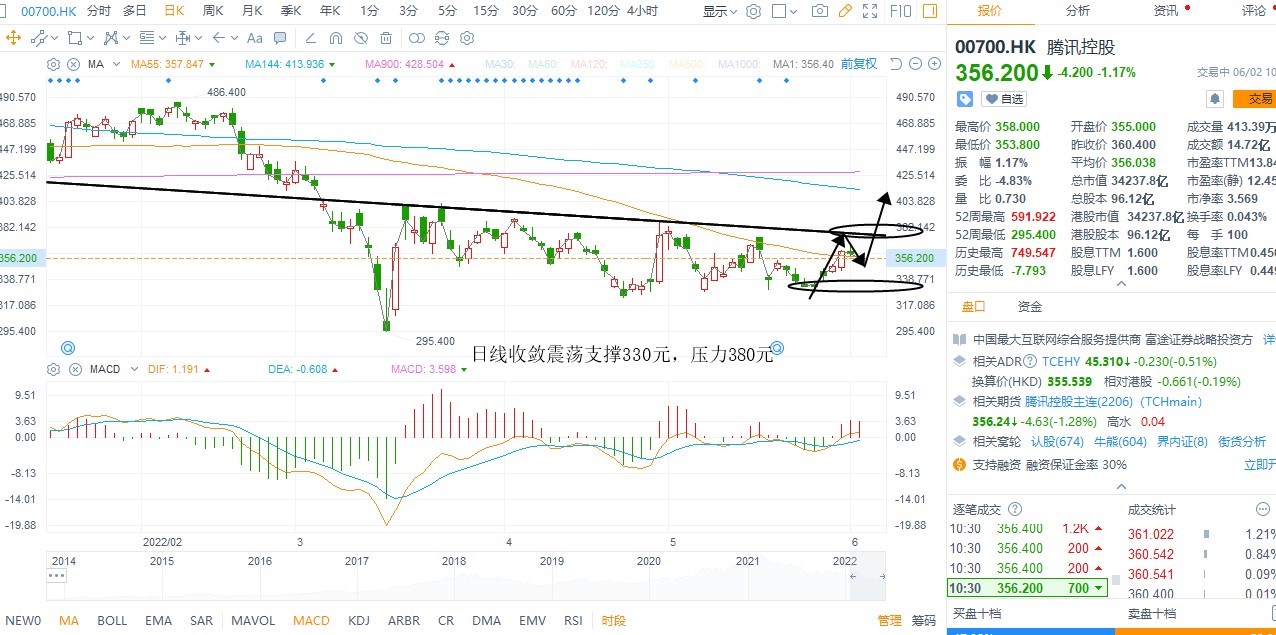Open the 分析 analysis tab

click(1078, 11)
